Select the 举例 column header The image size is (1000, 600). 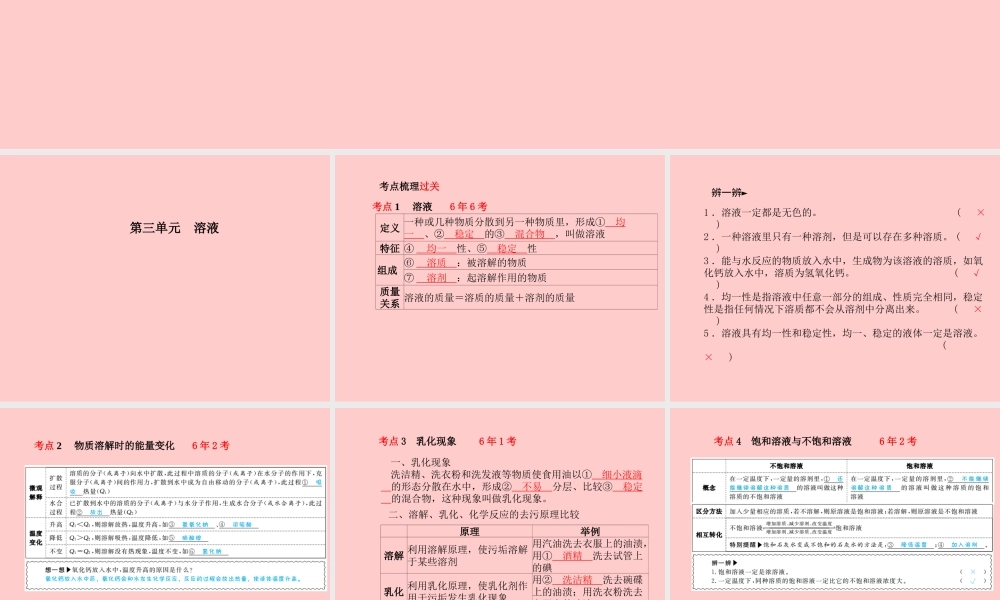(x=591, y=531)
